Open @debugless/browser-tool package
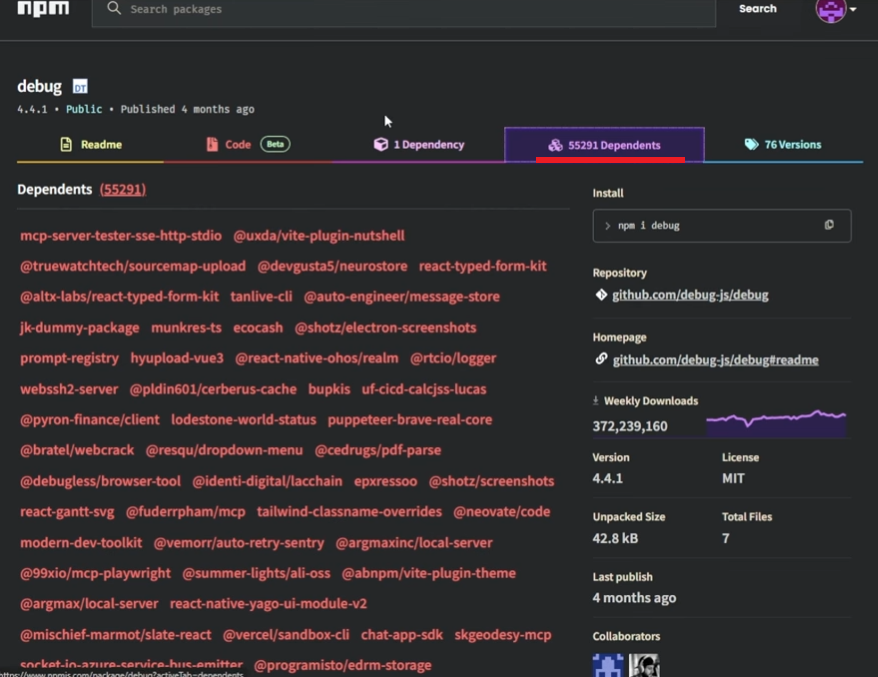 tap(100, 481)
